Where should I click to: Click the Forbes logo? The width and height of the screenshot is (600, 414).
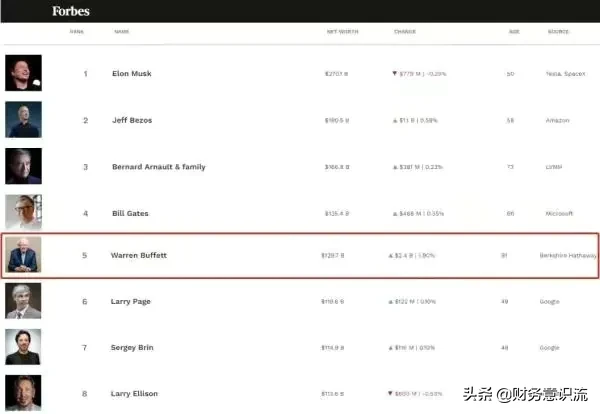click(71, 11)
